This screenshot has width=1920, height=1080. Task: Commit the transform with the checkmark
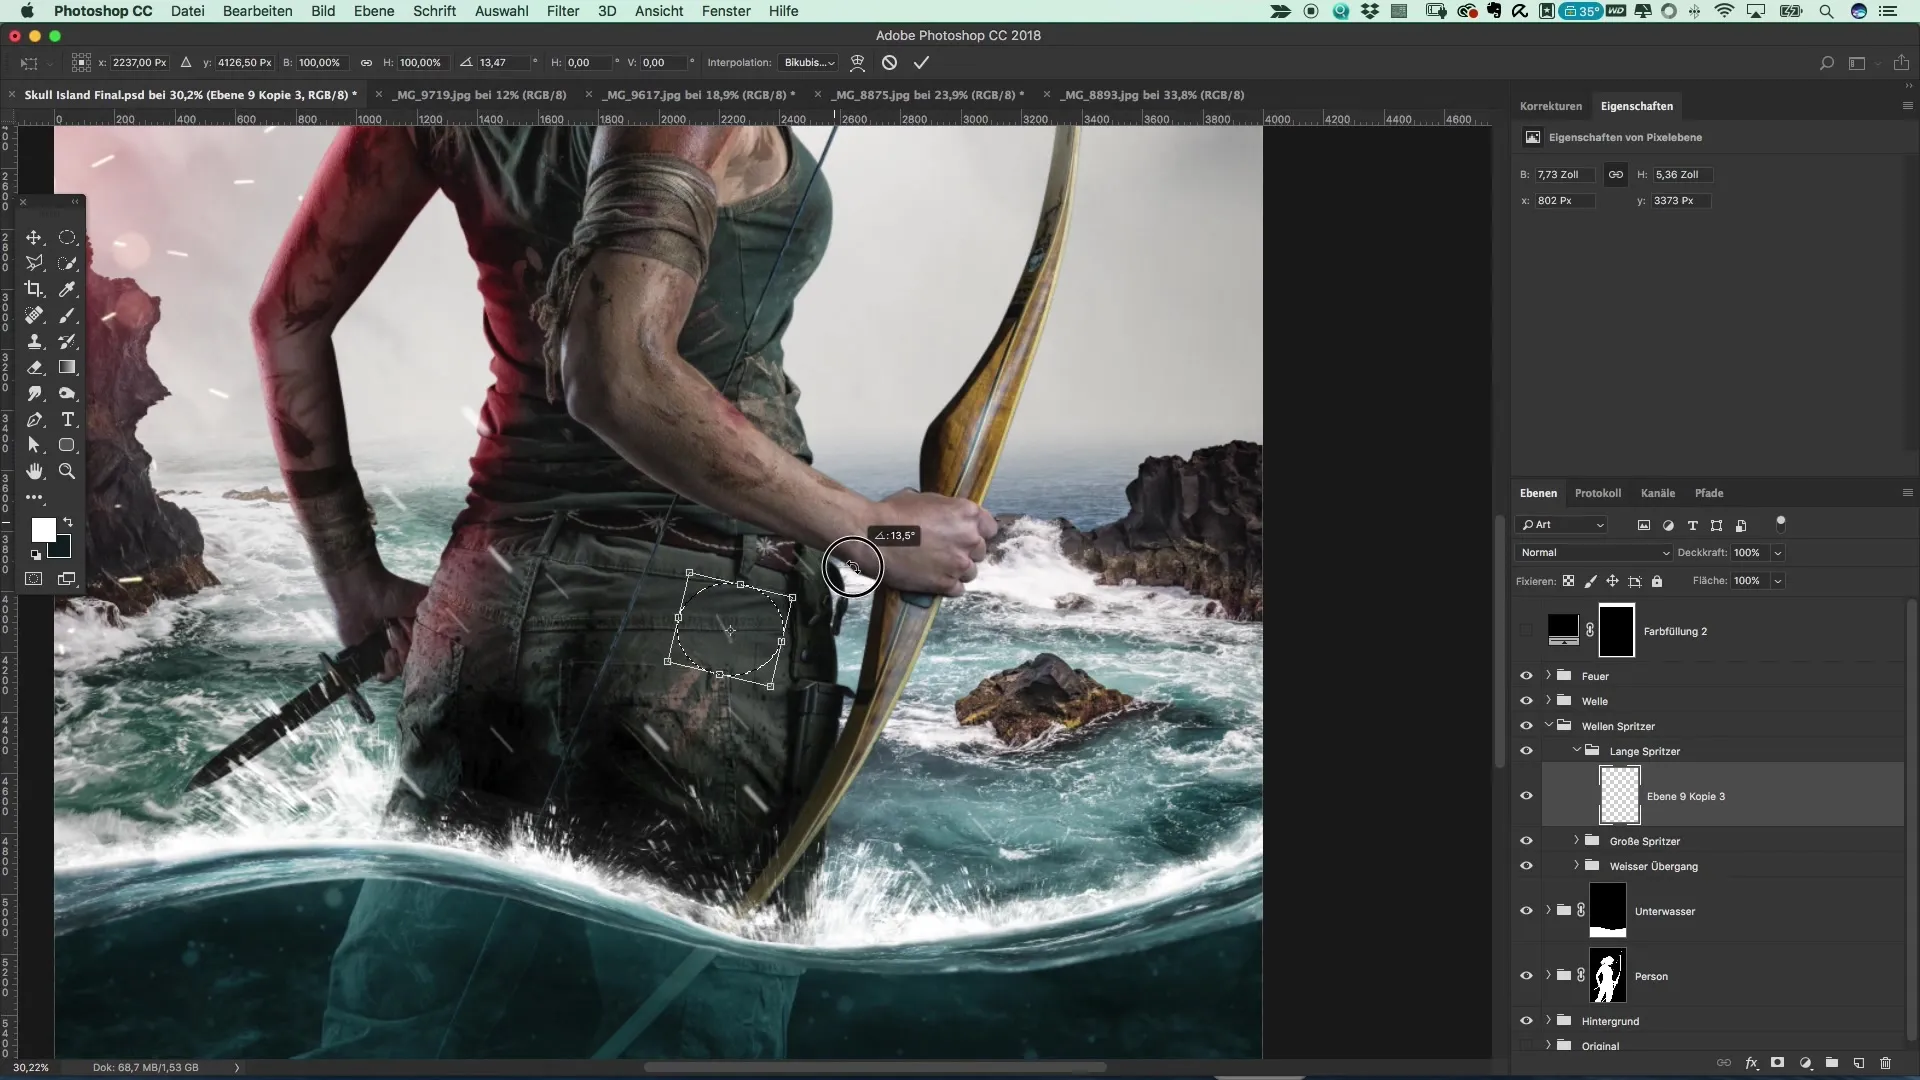click(921, 62)
